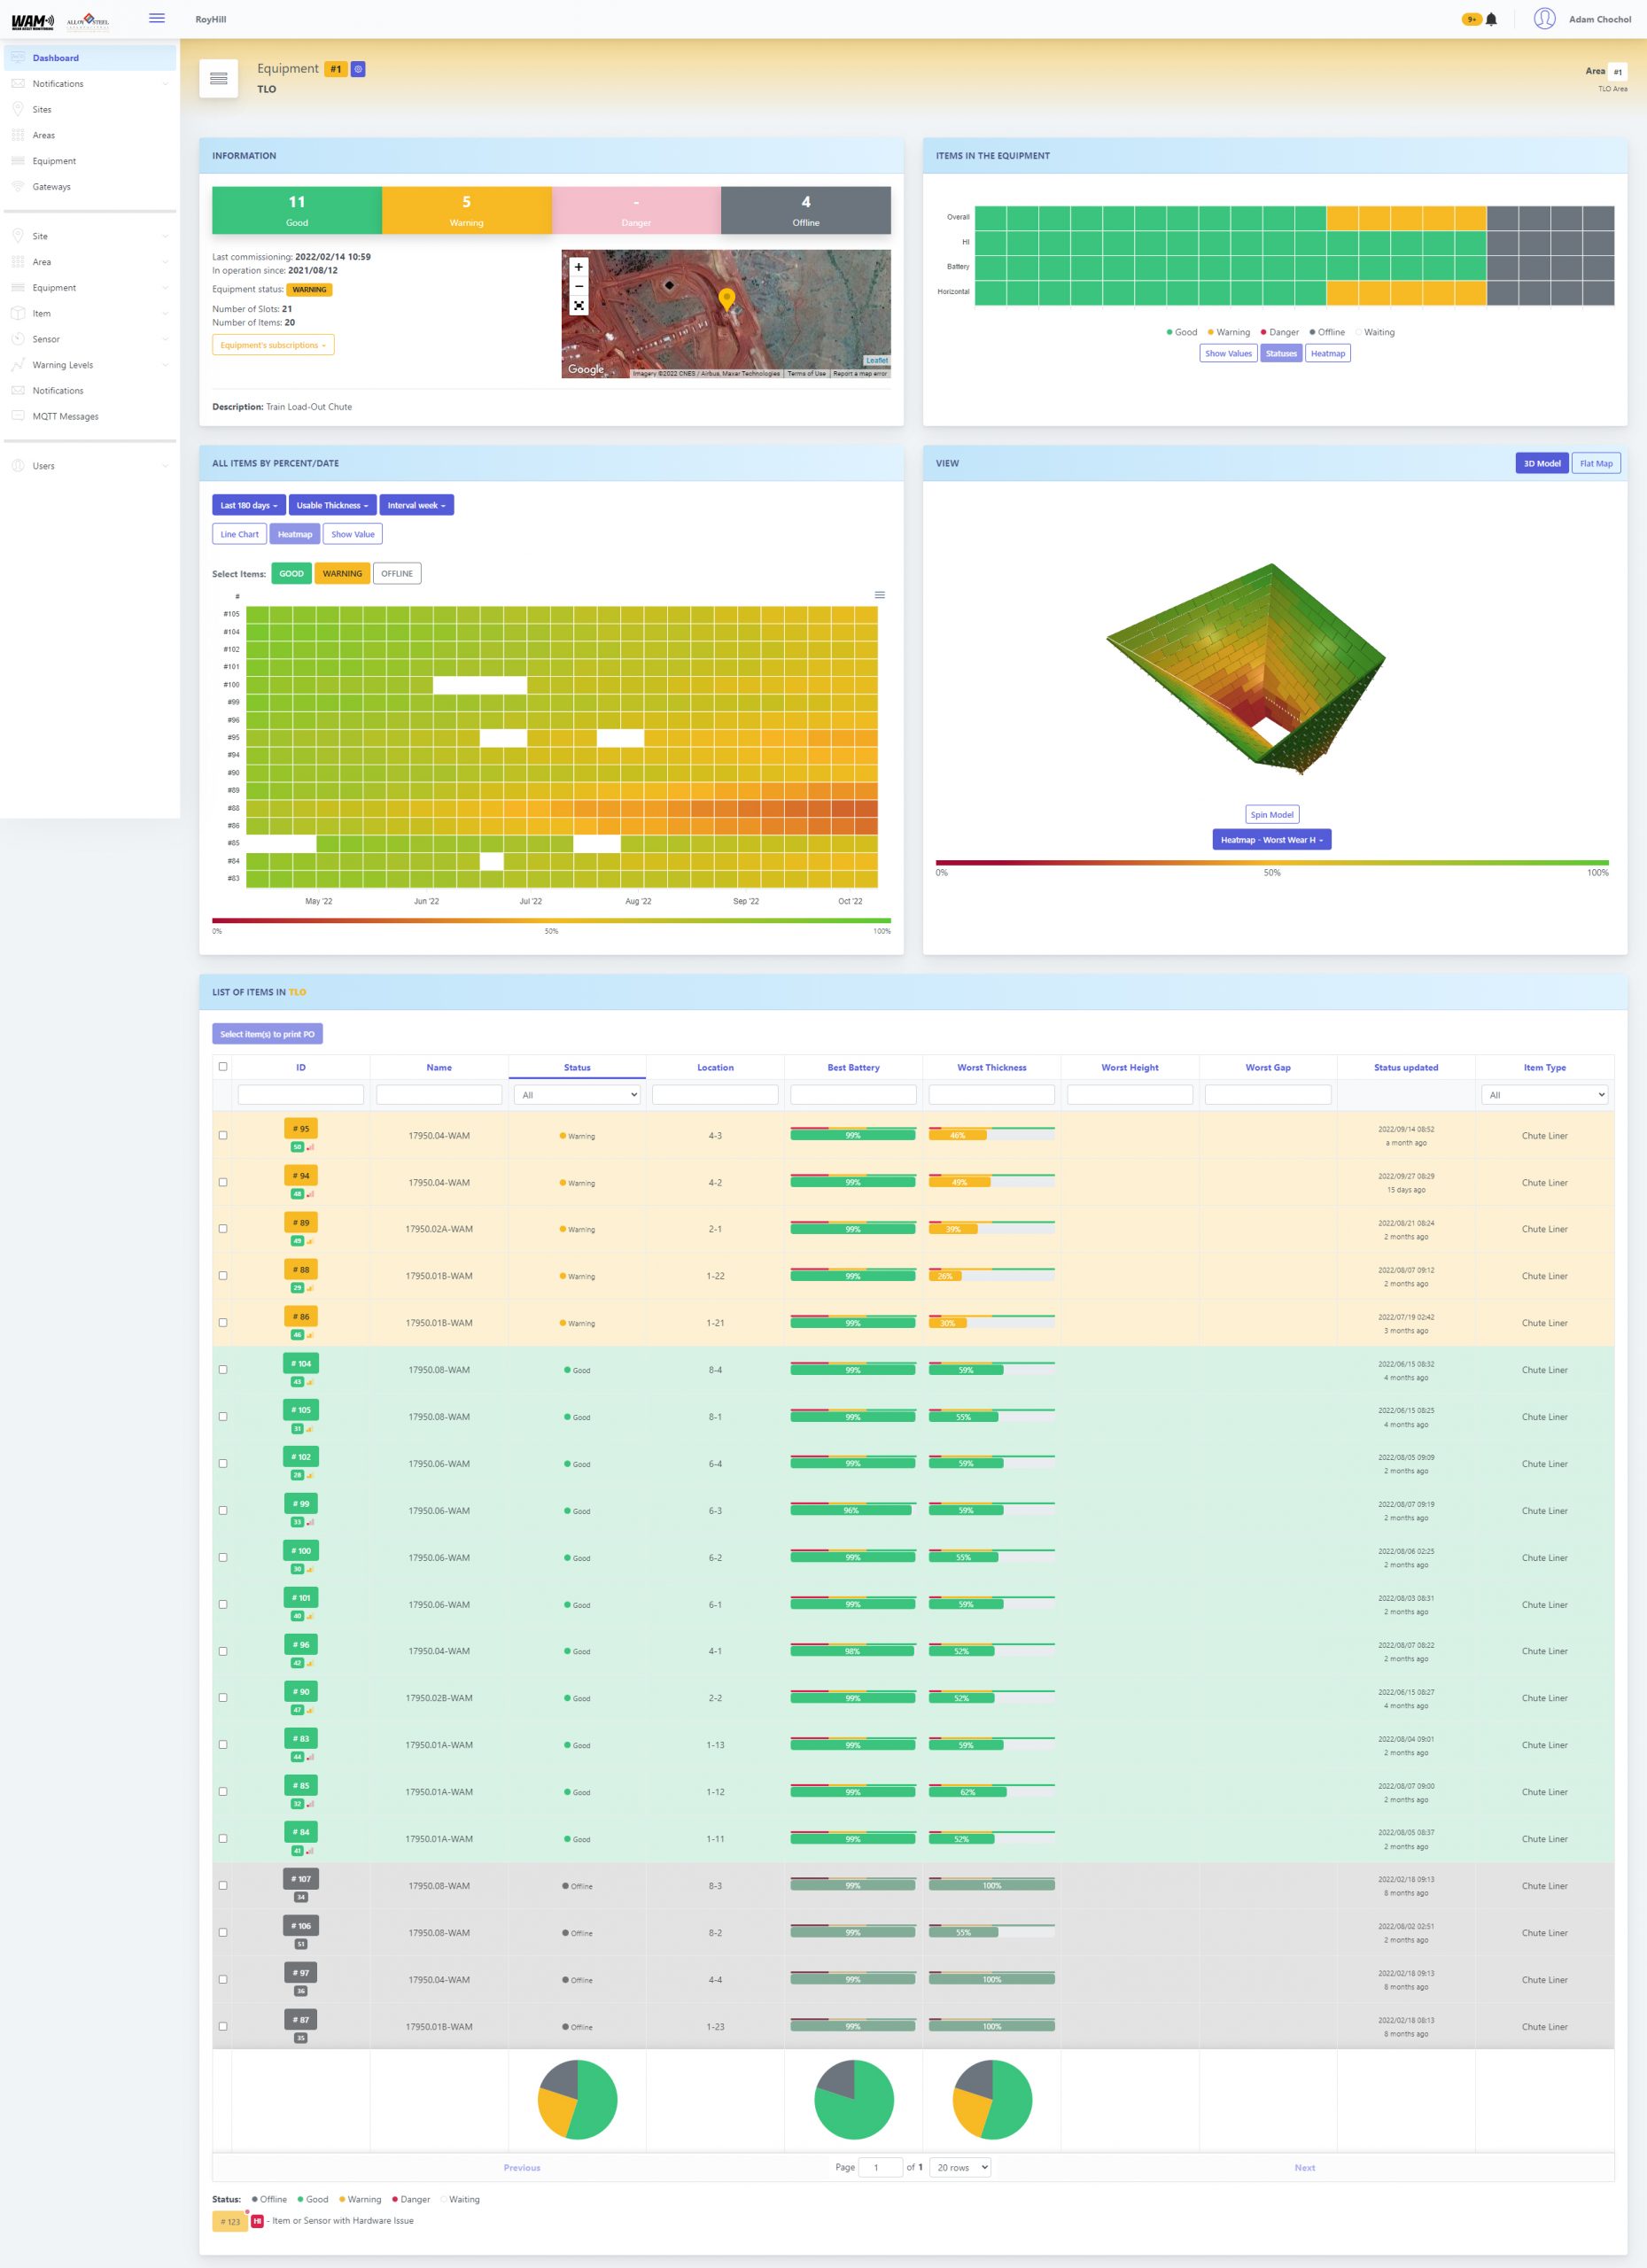Select checkbox for item #104 row
This screenshot has height=2268, width=1647.
223,1369
